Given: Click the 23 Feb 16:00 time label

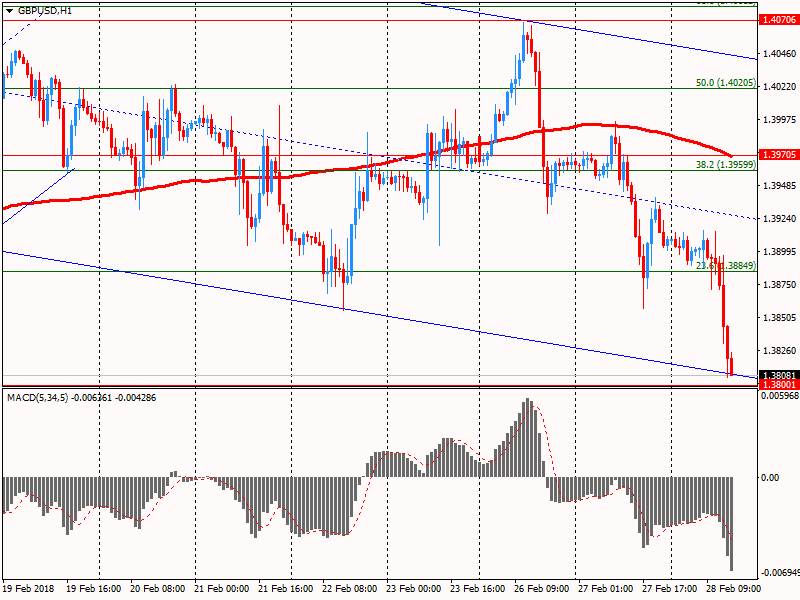Looking at the screenshot, I should [478, 588].
